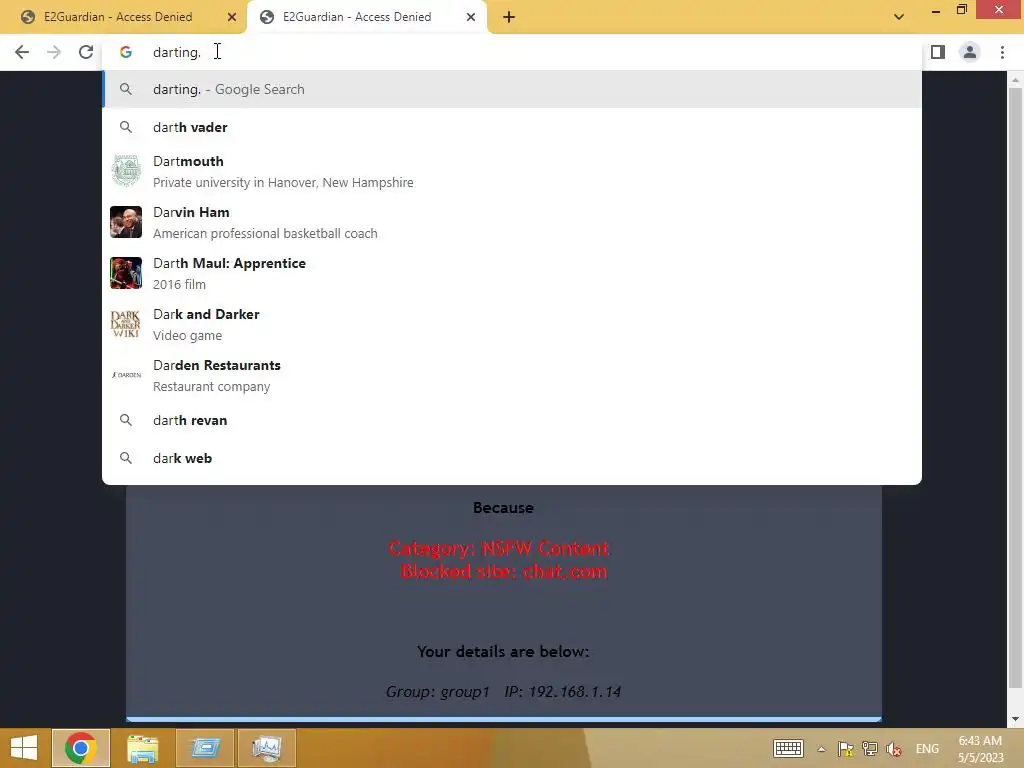Show hidden system tray icons
The image size is (1024, 768).
(x=822, y=749)
